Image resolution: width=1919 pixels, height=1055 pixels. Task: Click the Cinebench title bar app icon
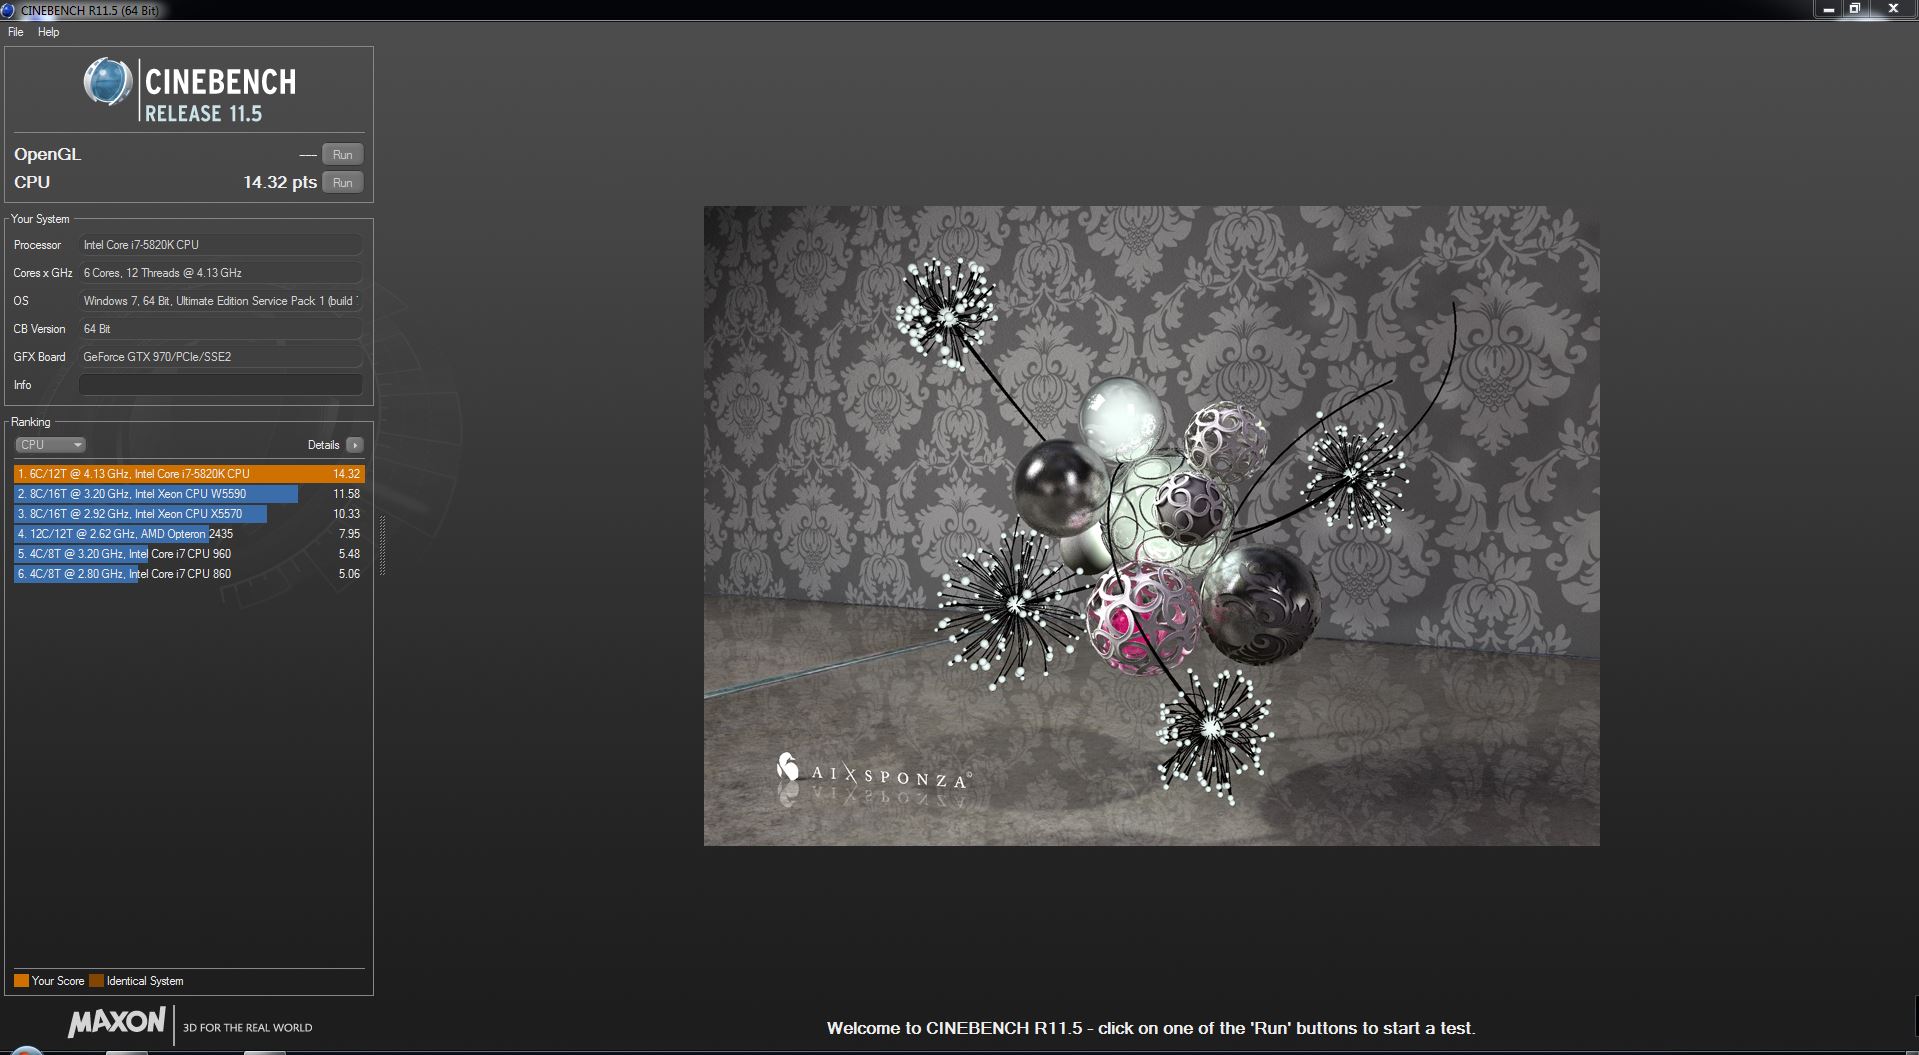click(8, 10)
